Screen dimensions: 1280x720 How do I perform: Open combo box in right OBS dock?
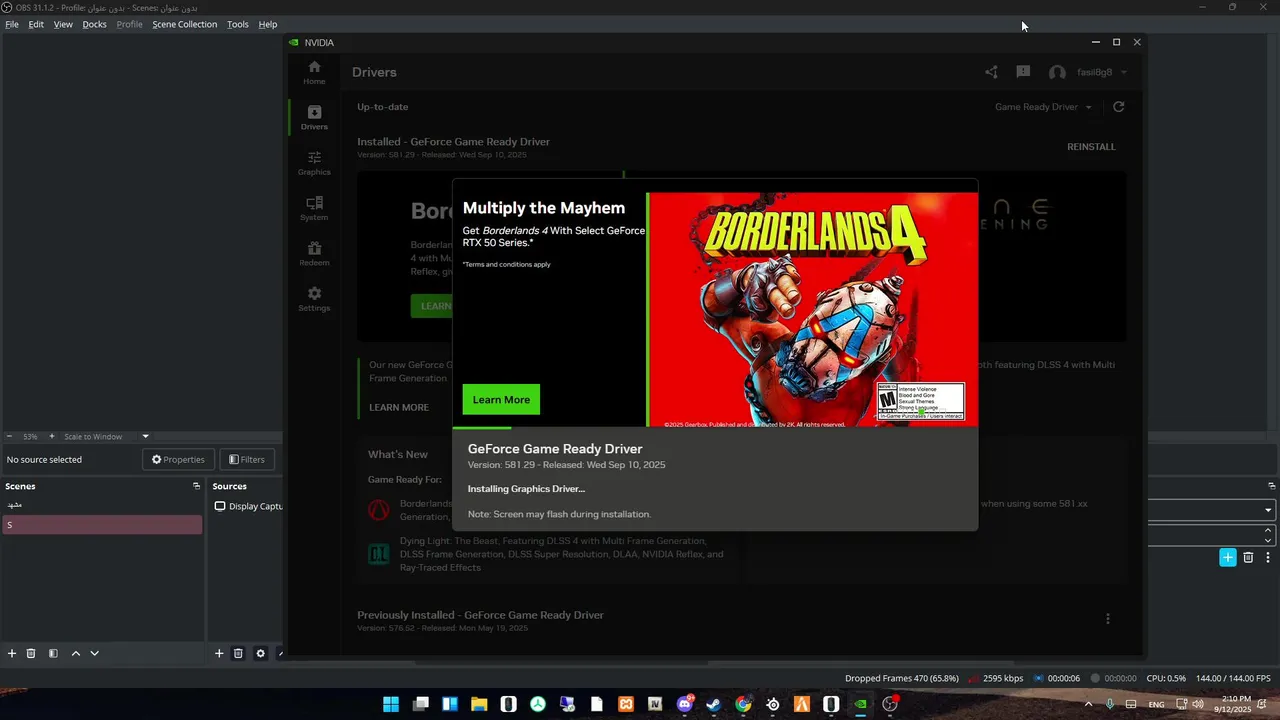1211,510
